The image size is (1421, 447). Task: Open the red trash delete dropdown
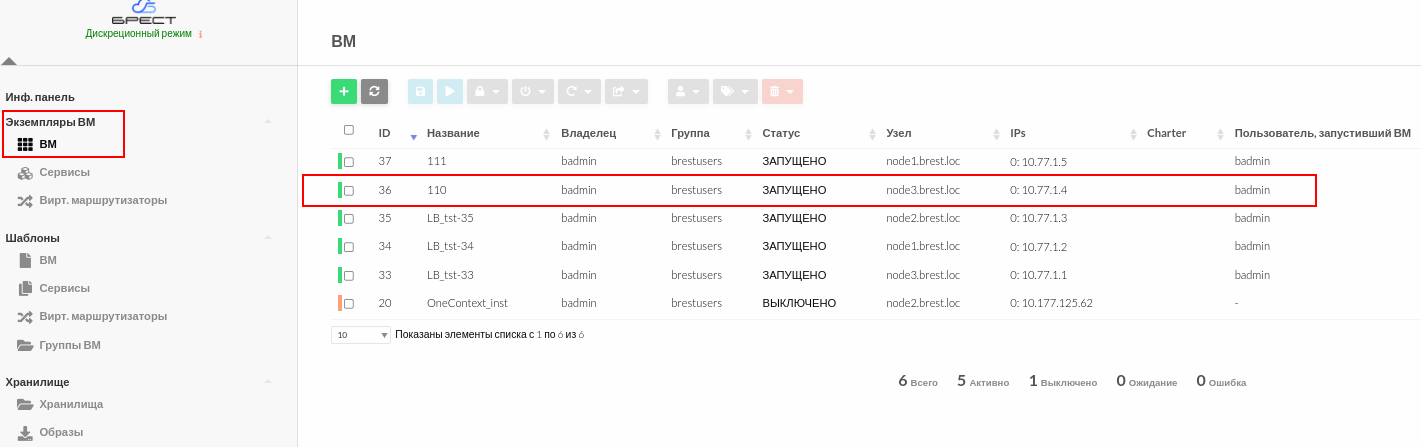pyautogui.click(x=782, y=91)
